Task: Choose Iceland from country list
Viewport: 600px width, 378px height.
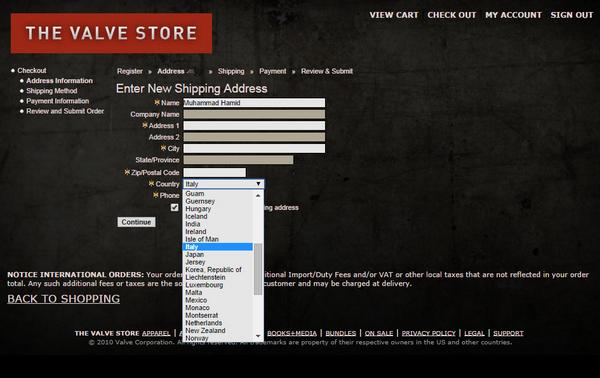Action: (218, 217)
